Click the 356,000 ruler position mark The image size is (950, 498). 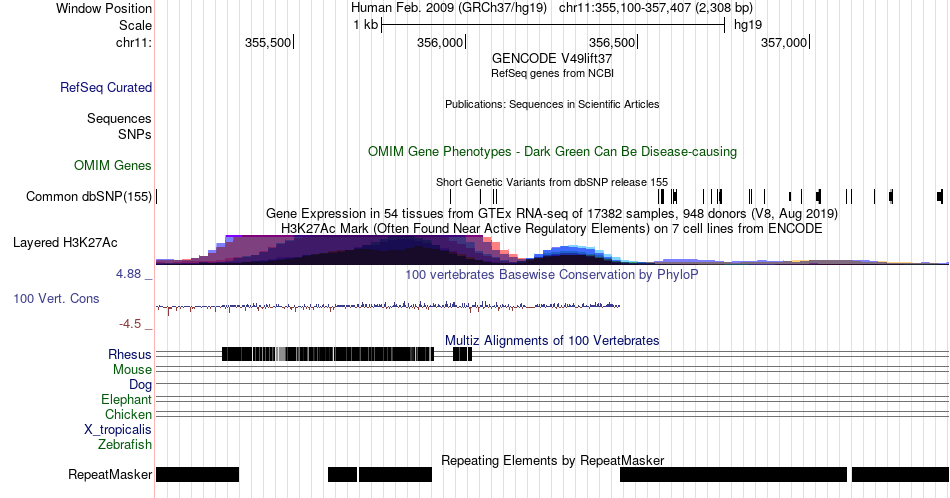(x=441, y=42)
